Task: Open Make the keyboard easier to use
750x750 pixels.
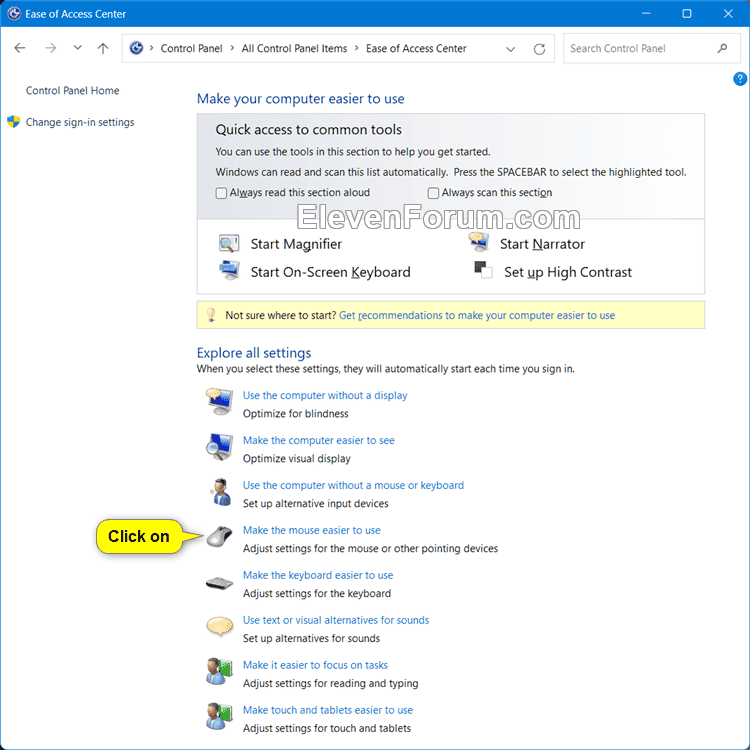Action: click(318, 575)
